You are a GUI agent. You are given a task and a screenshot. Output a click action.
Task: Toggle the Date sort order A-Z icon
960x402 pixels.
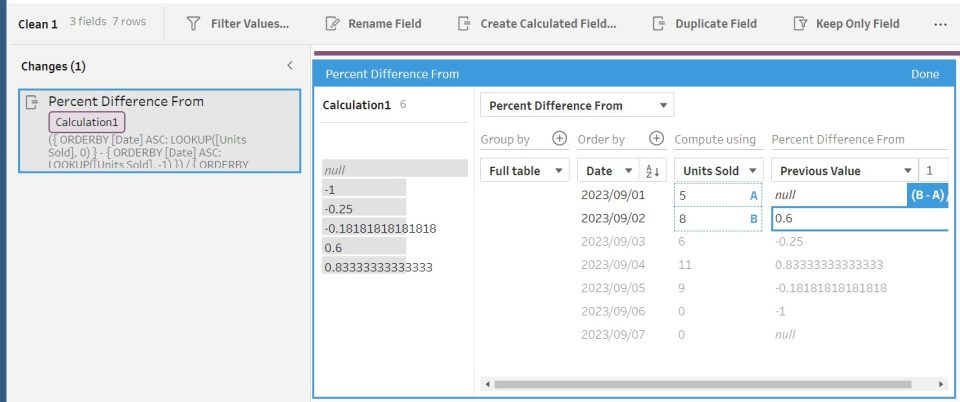652,171
